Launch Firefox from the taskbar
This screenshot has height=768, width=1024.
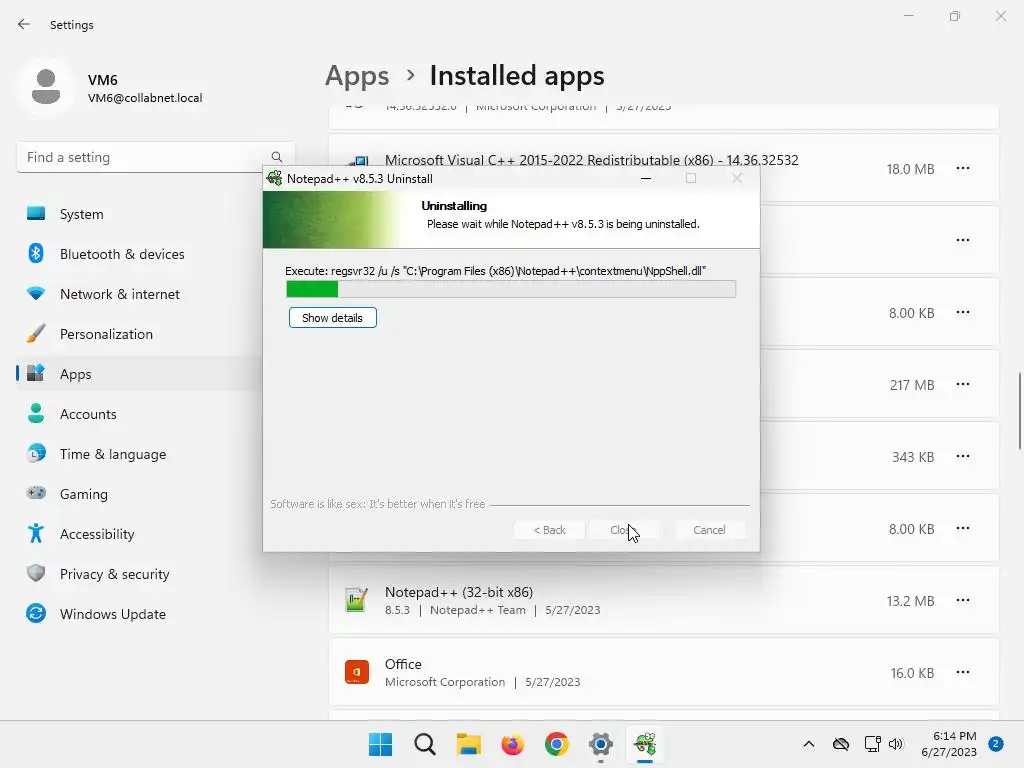click(x=513, y=744)
